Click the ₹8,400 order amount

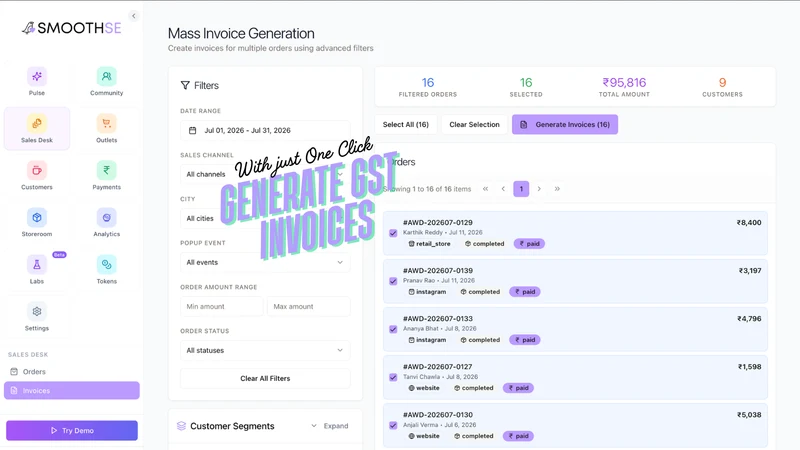(x=748, y=222)
